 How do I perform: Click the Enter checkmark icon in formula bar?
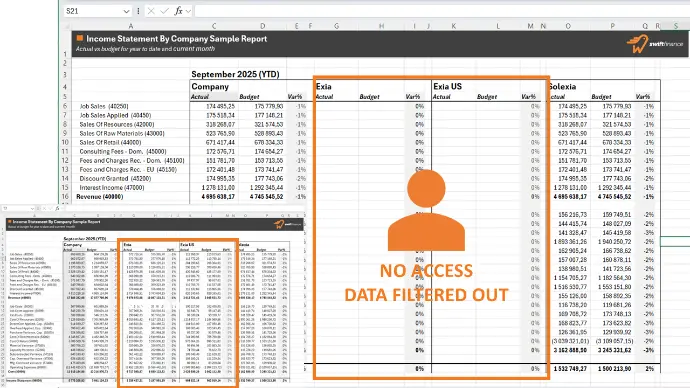coord(165,11)
